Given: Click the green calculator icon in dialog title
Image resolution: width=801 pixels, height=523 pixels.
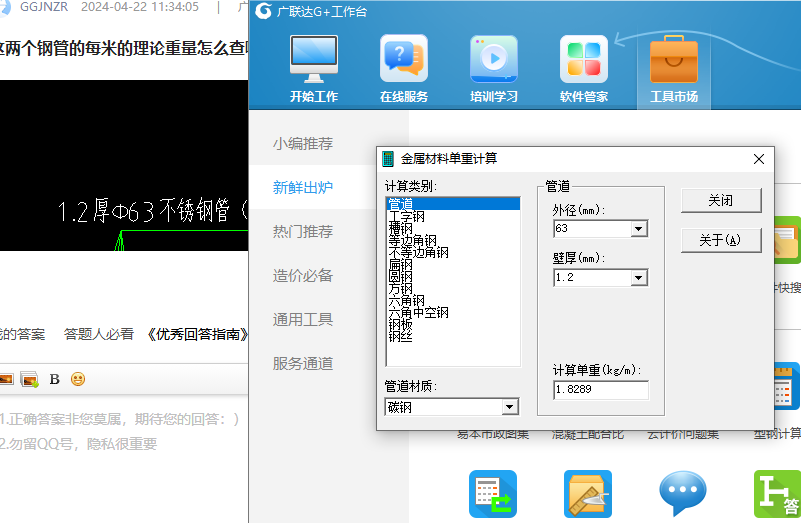Looking at the screenshot, I should (x=388, y=159).
